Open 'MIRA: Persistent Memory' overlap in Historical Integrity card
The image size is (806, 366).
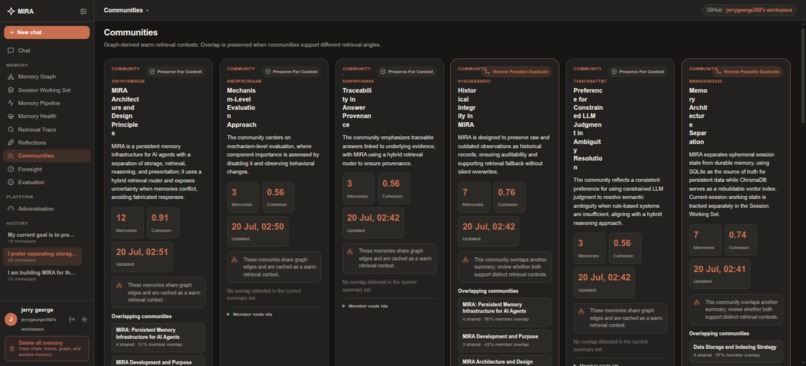coord(505,311)
